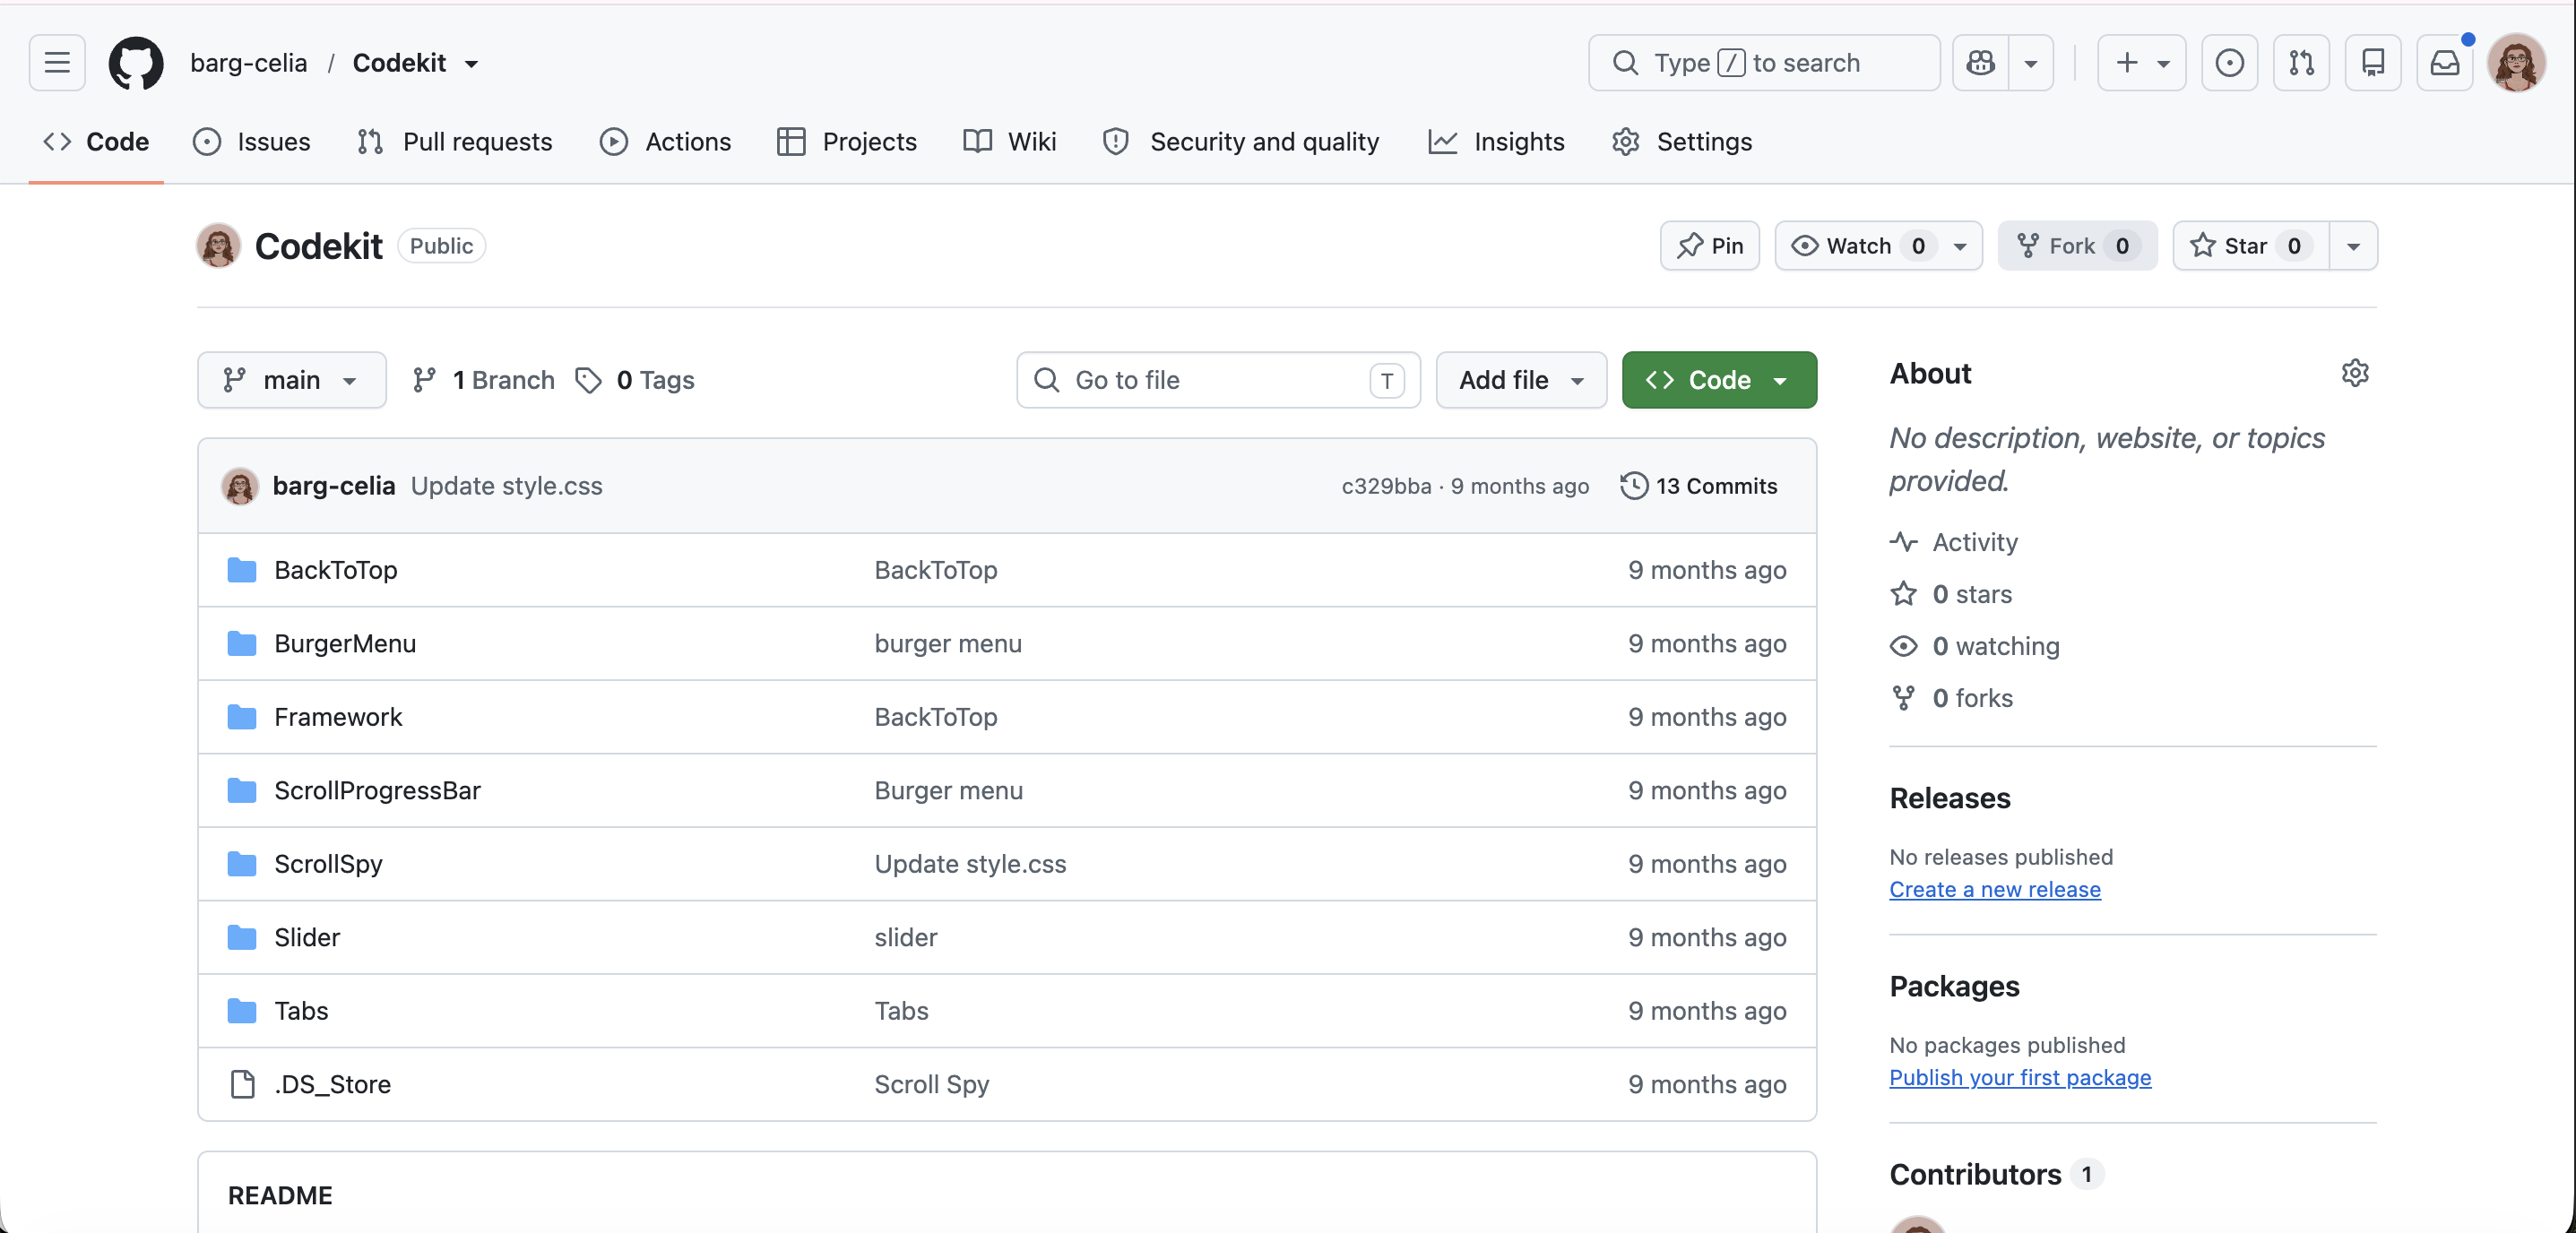Star the Codekit repository

point(2251,246)
